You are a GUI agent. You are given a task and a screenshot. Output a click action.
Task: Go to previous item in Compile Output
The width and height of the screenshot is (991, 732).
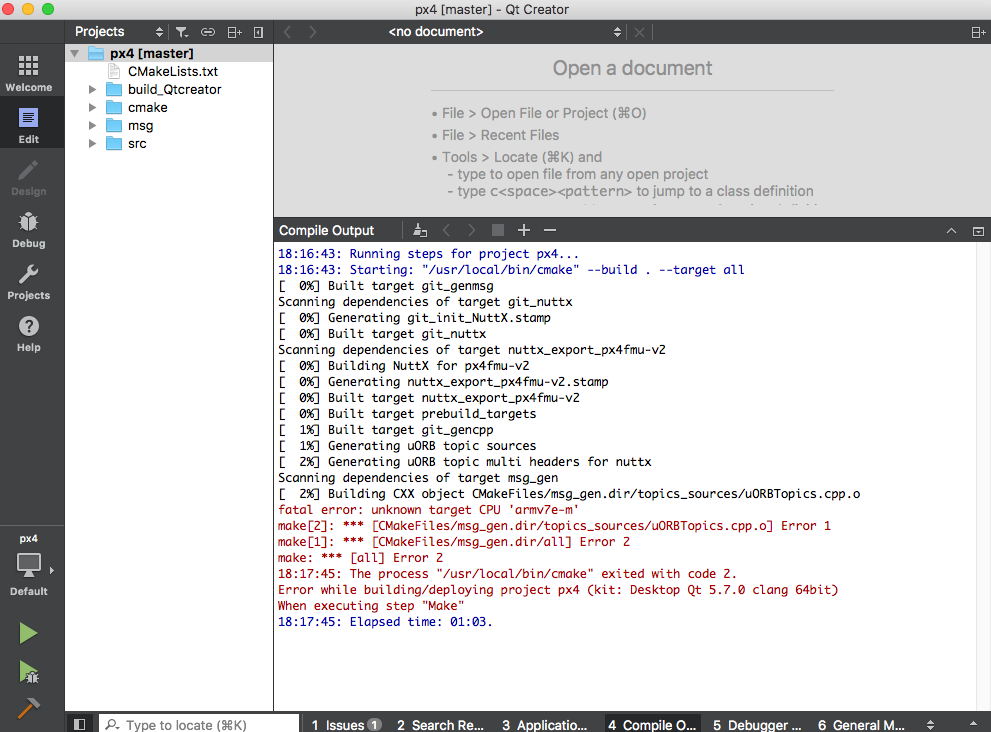447,231
